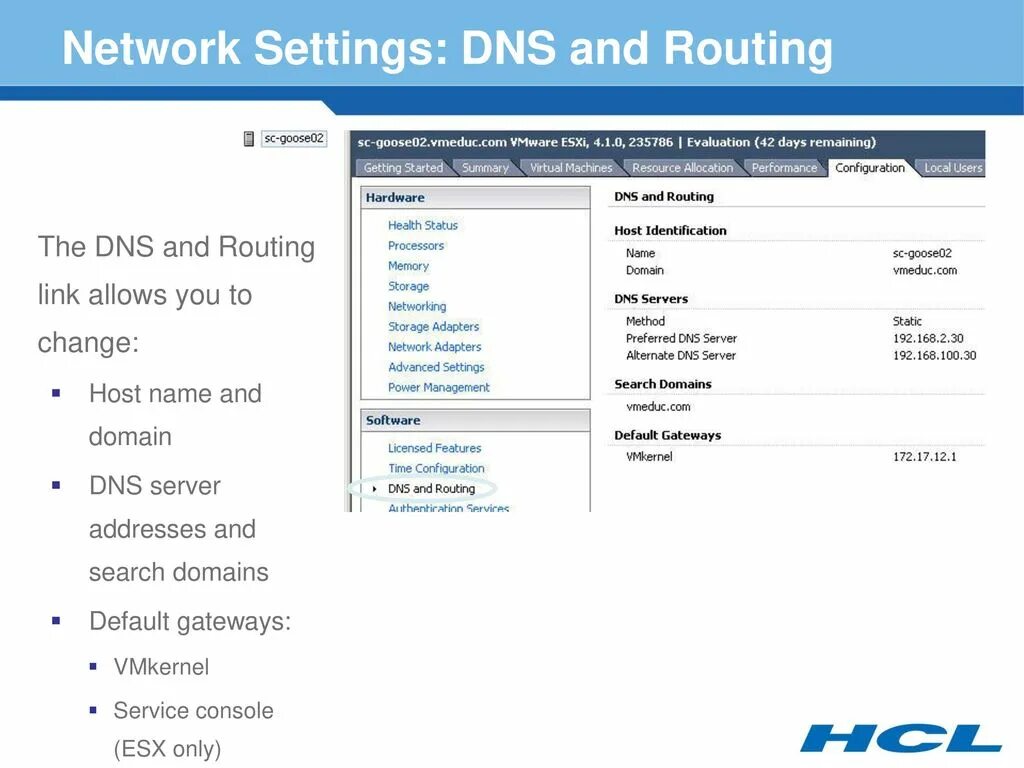Open Health Status under Hardware

pos(423,225)
